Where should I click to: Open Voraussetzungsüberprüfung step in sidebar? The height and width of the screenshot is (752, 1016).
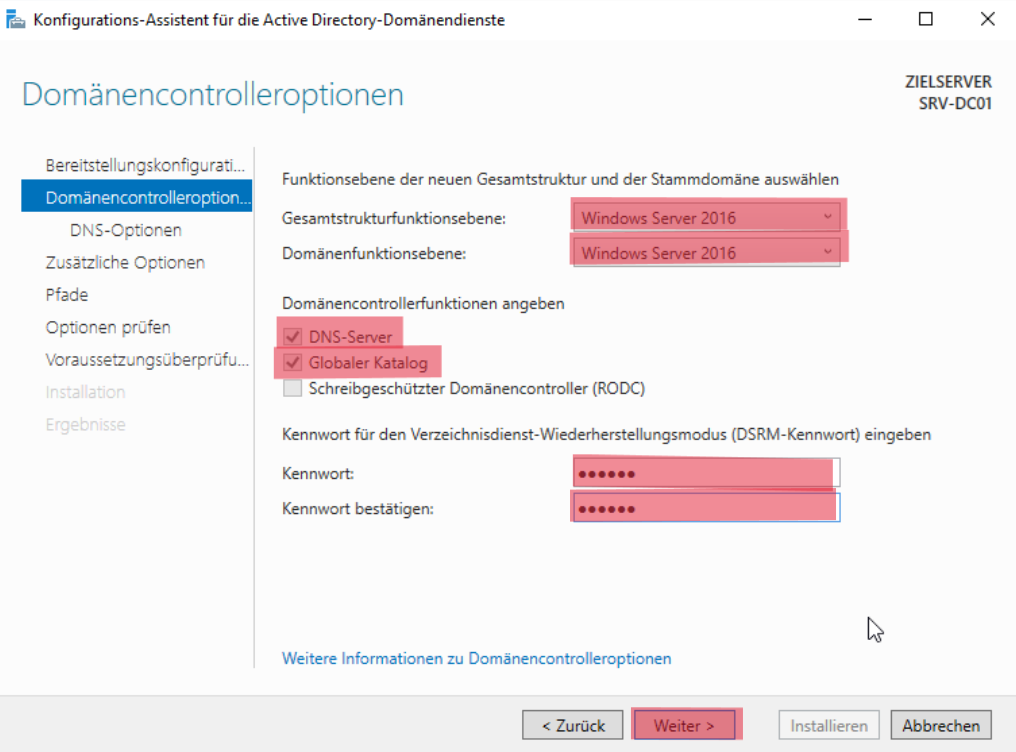pyautogui.click(x=147, y=360)
